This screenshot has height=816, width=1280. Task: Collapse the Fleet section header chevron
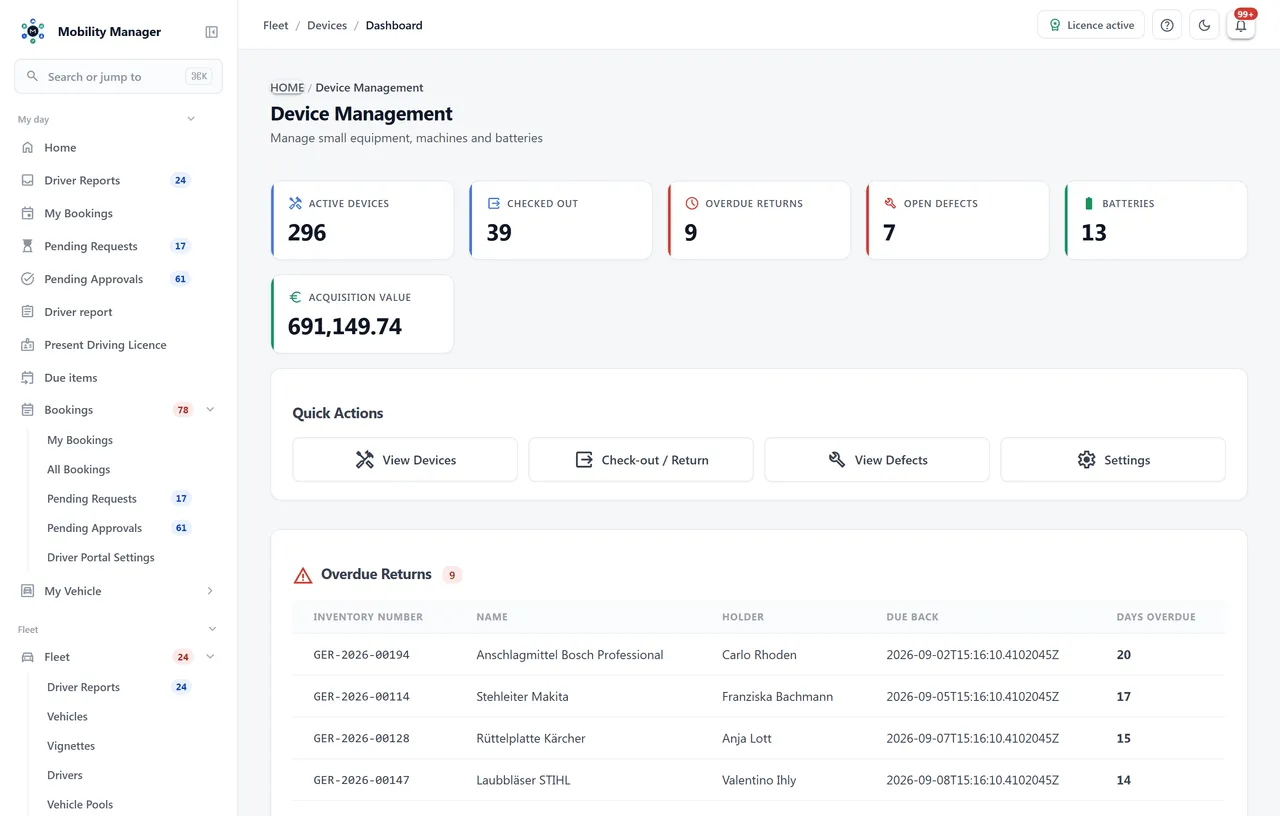[x=212, y=629]
